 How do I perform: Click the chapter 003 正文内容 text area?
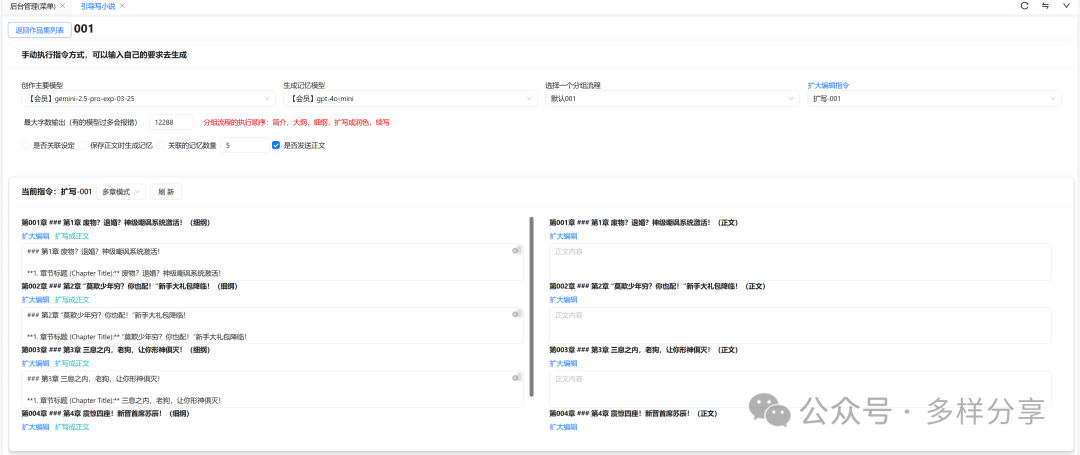coord(800,389)
